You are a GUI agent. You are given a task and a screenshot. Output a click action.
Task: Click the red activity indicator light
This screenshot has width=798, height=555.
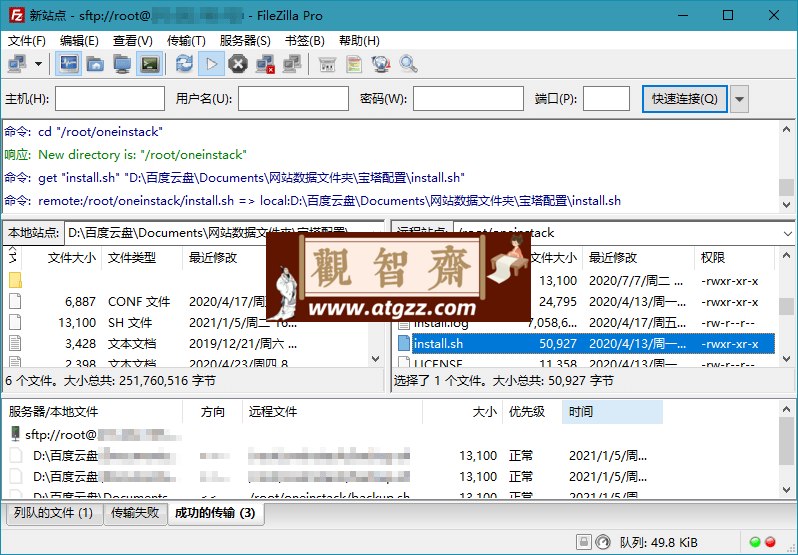pyautogui.click(x=771, y=542)
